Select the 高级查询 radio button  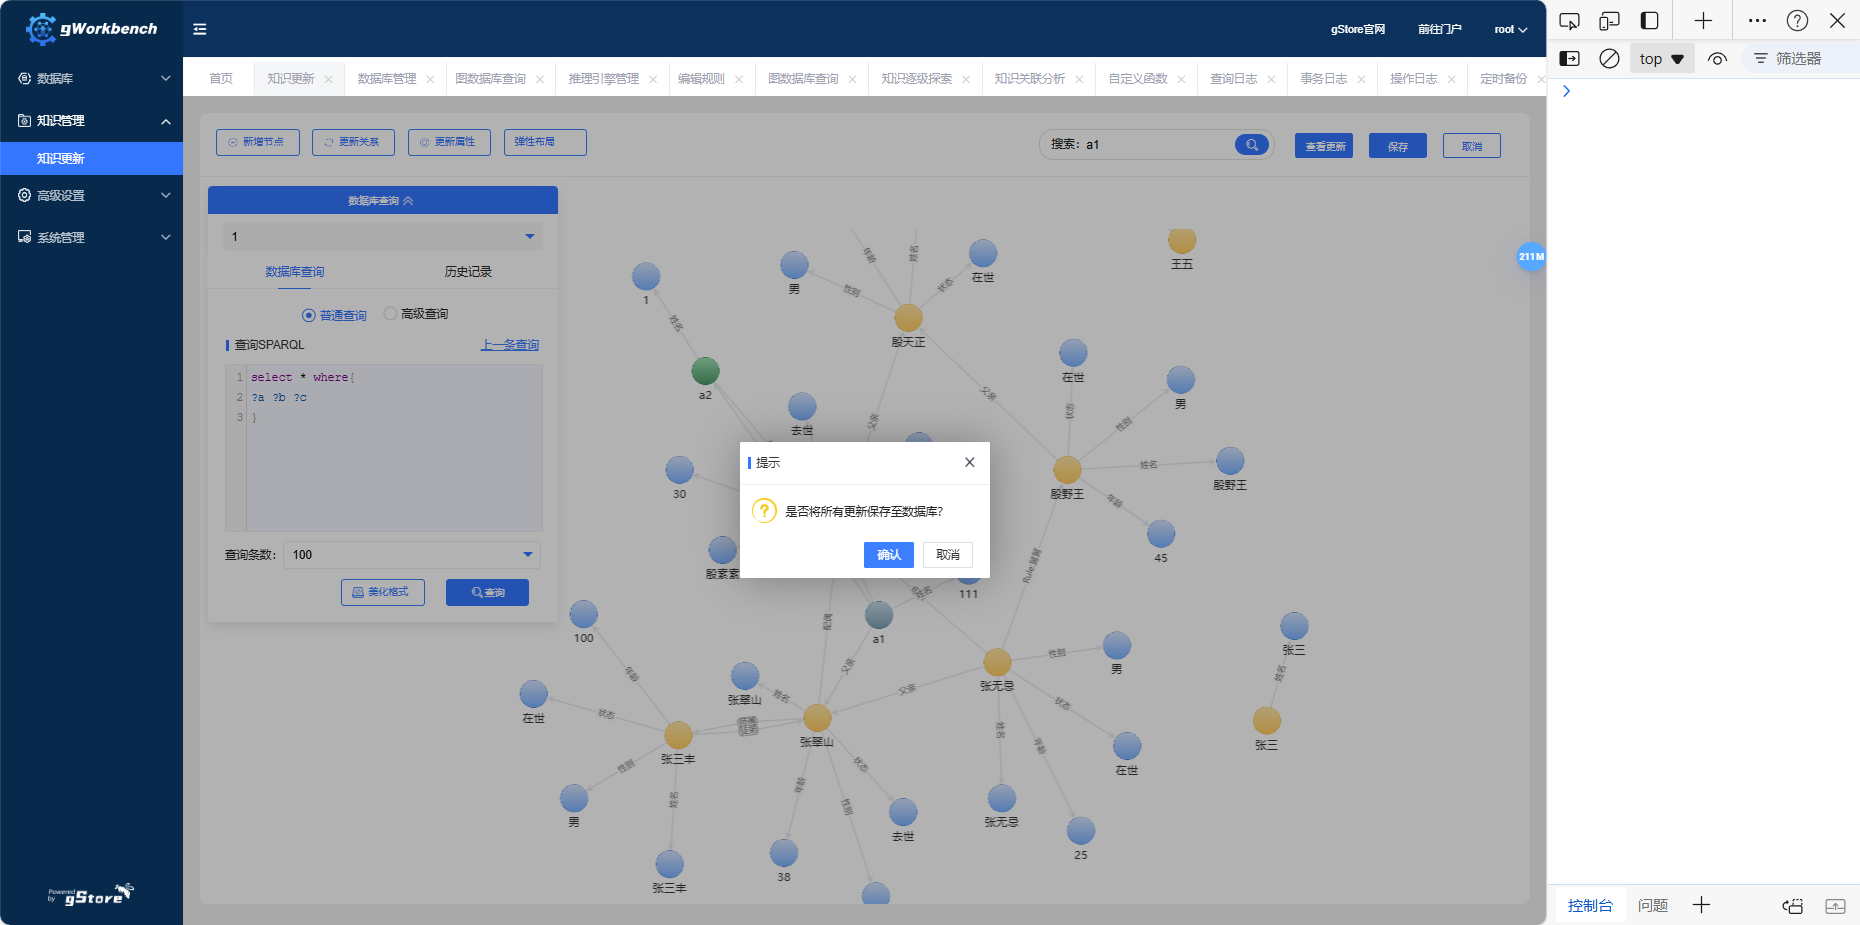click(390, 314)
